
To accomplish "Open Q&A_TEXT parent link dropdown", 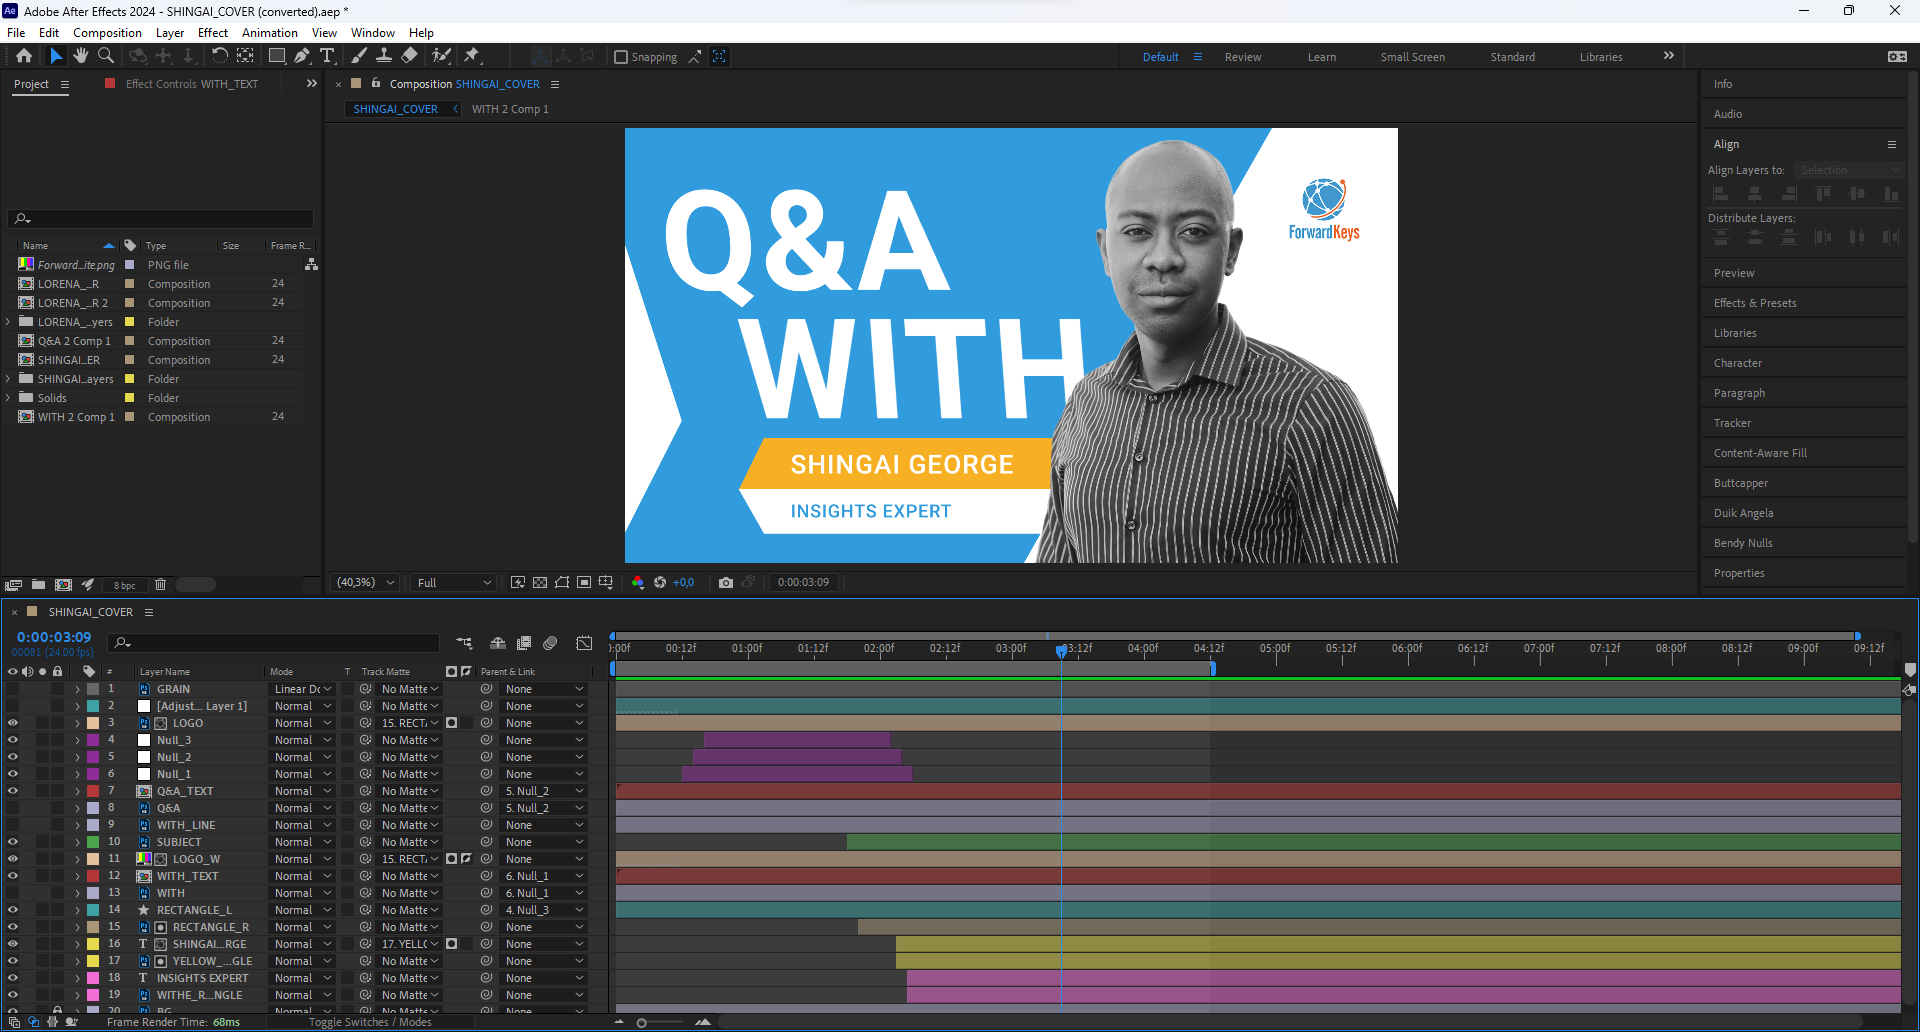I will [543, 791].
